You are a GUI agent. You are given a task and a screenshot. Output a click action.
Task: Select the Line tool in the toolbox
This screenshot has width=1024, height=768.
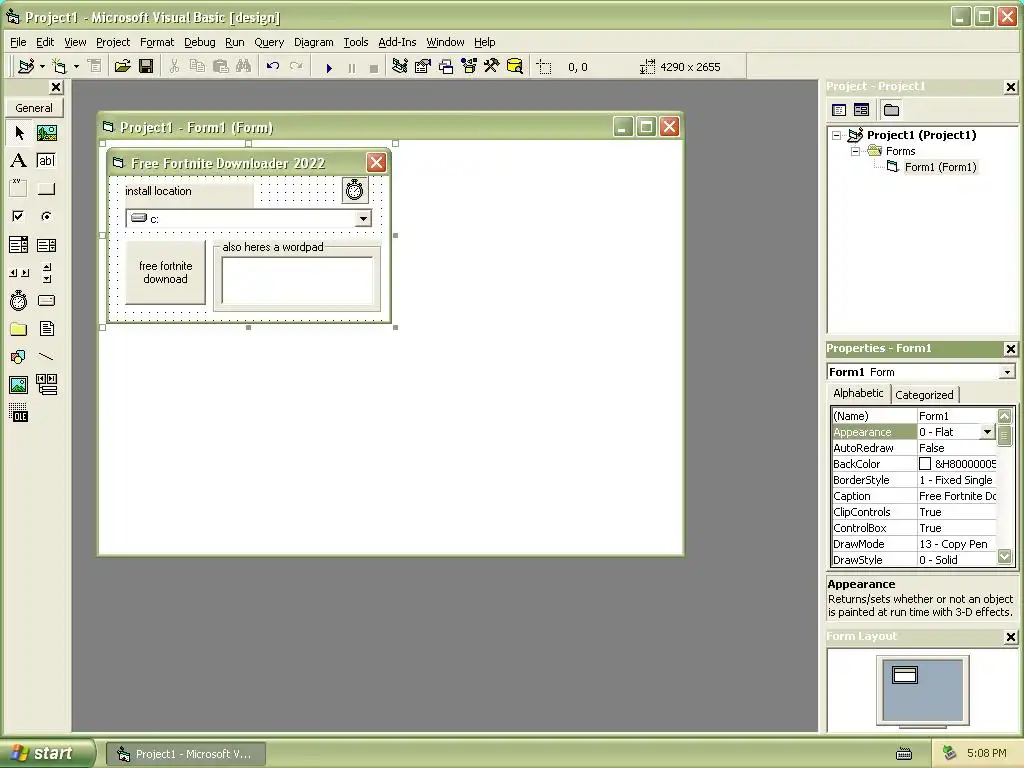click(x=46, y=357)
